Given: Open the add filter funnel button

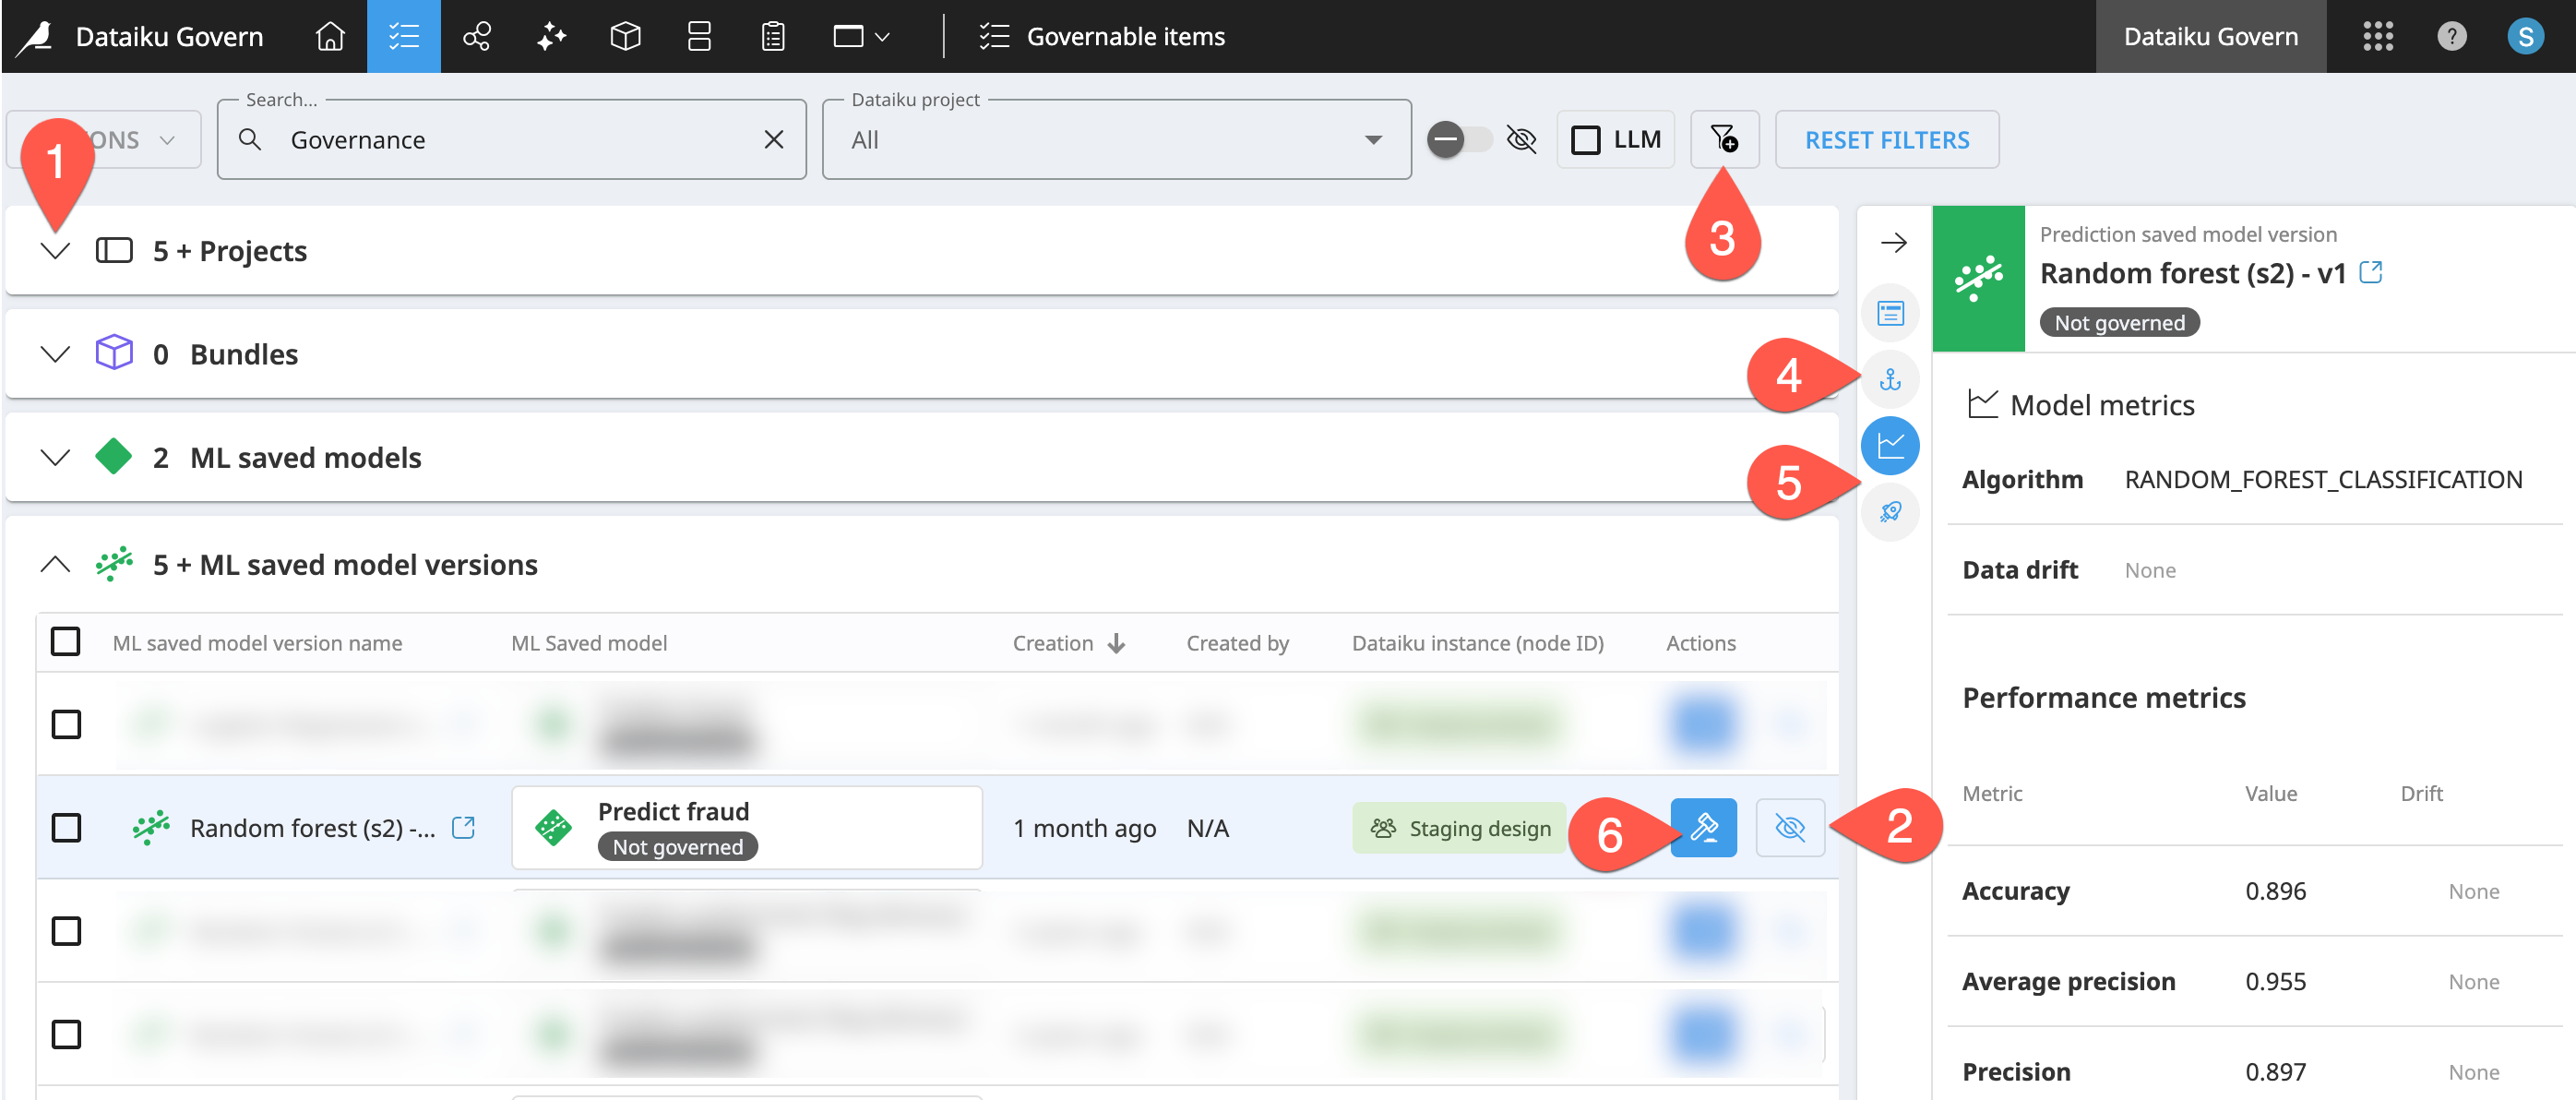Looking at the screenshot, I should 1724,139.
